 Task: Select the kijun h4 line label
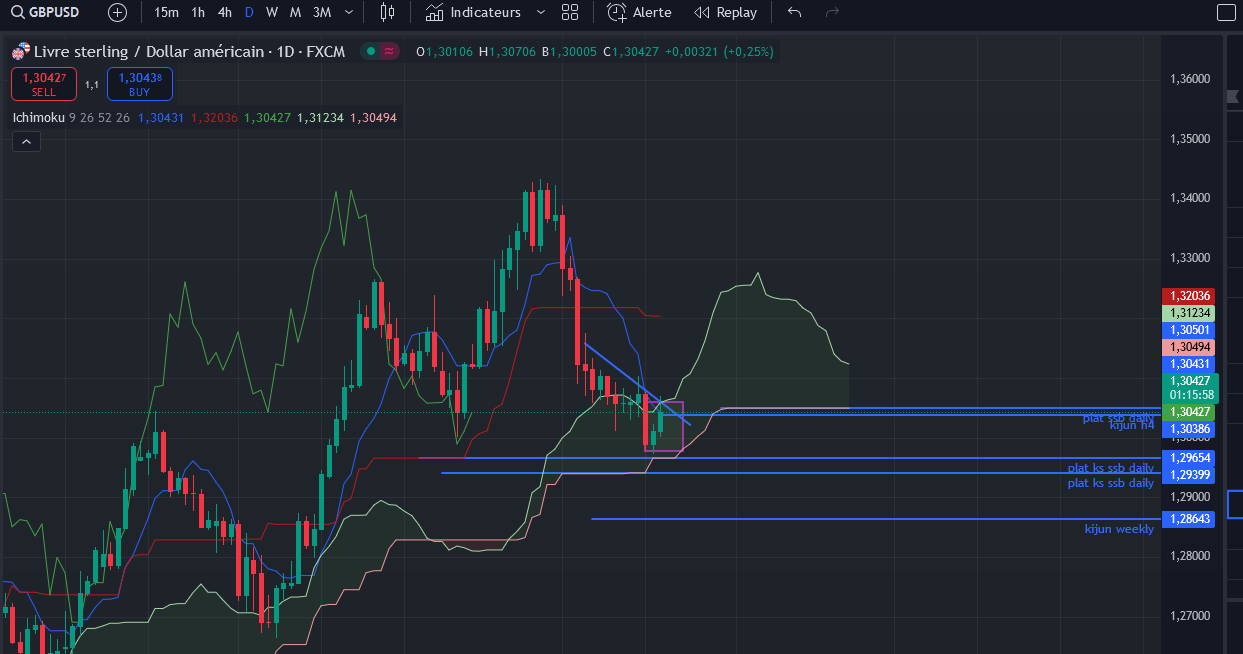pyautogui.click(x=1132, y=426)
